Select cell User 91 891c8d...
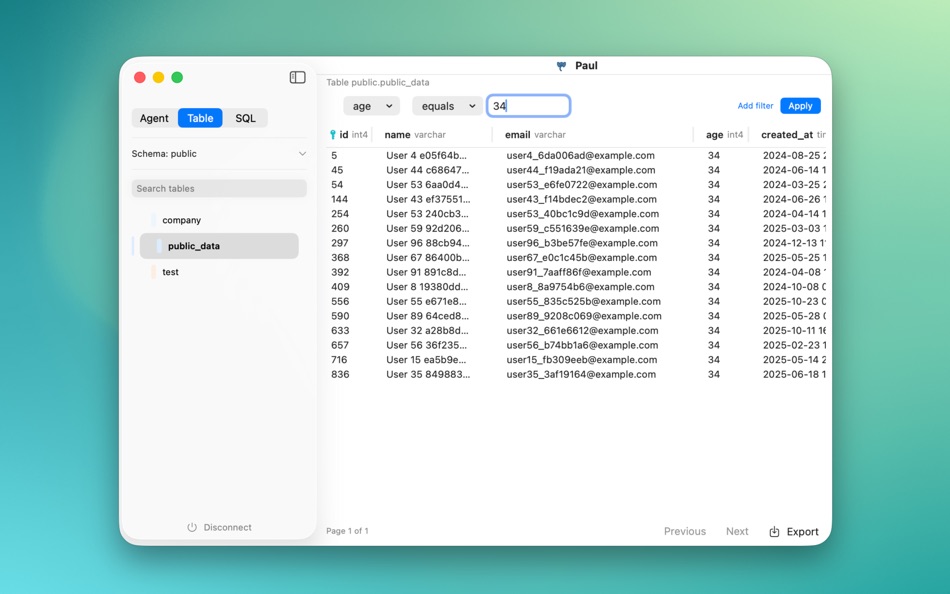The width and height of the screenshot is (950, 594). click(426, 272)
